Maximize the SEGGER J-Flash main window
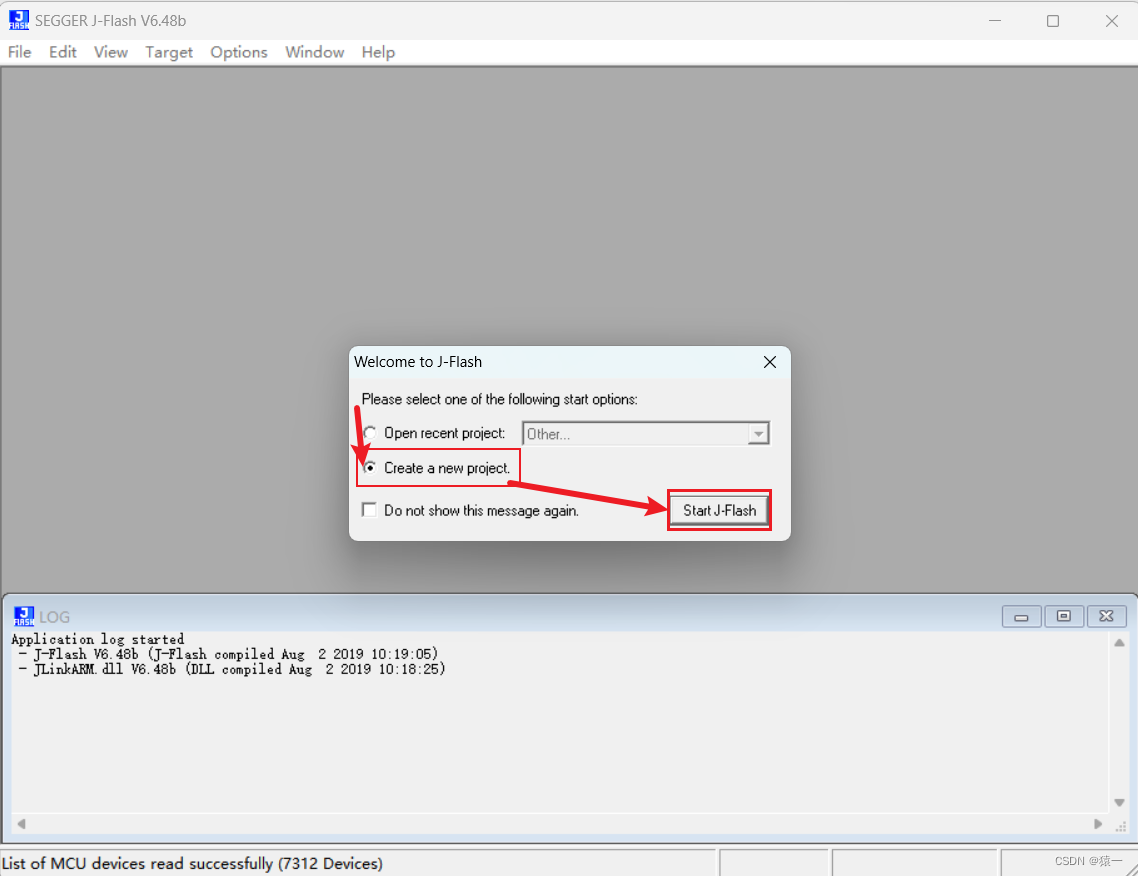Image resolution: width=1138 pixels, height=876 pixels. coord(1053,21)
